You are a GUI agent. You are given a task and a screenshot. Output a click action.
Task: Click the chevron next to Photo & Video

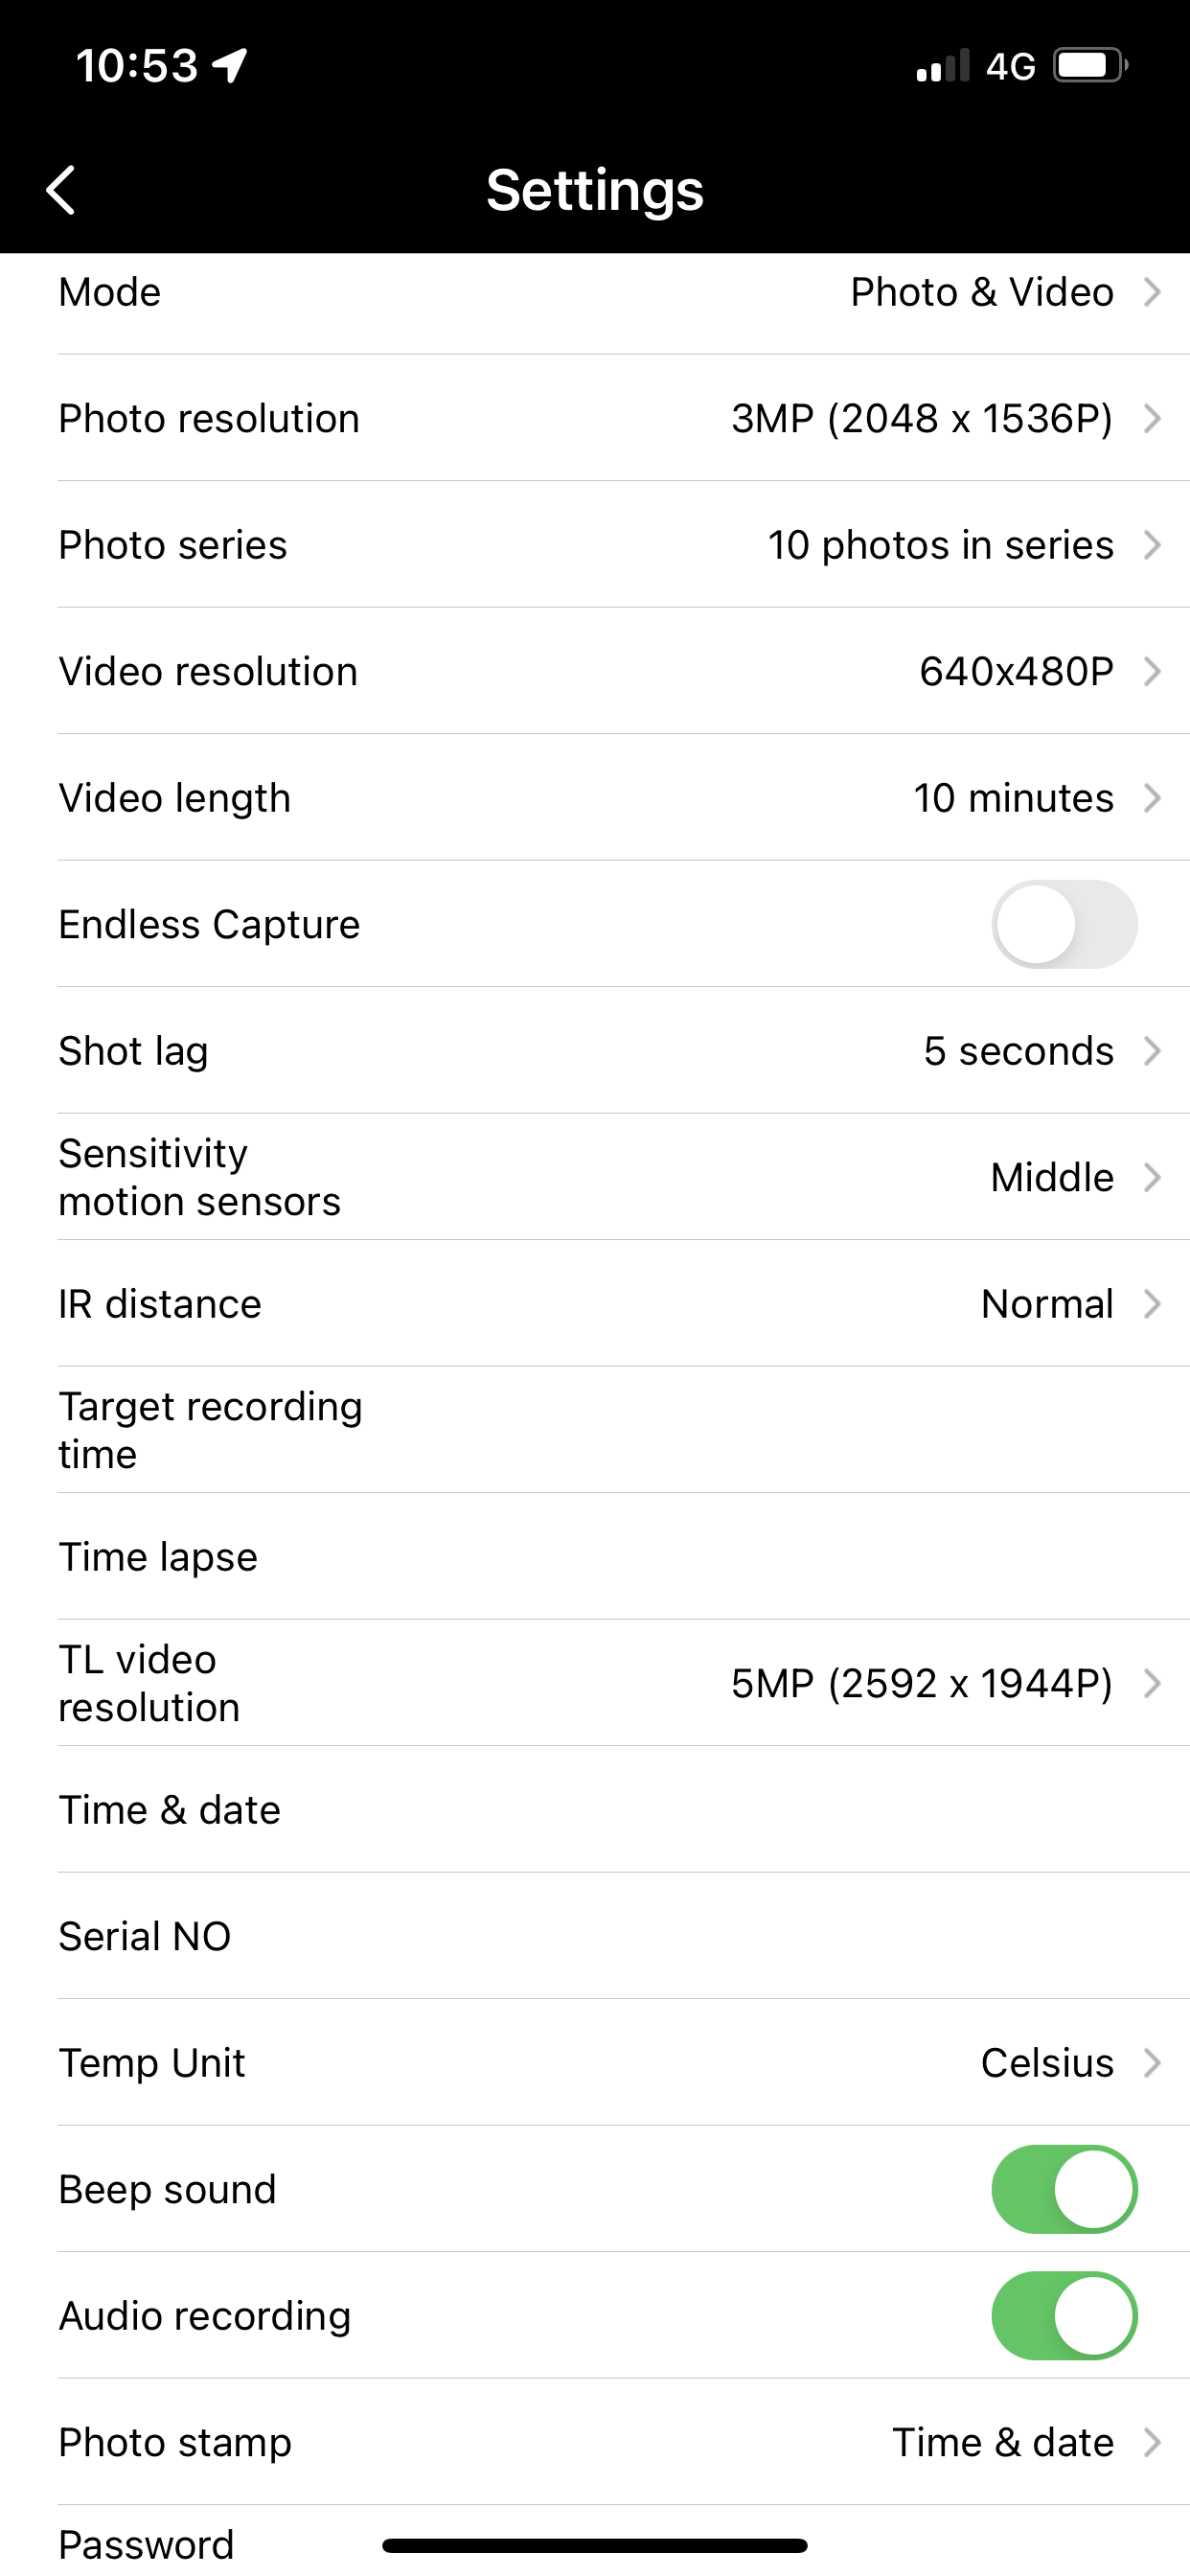(1152, 292)
